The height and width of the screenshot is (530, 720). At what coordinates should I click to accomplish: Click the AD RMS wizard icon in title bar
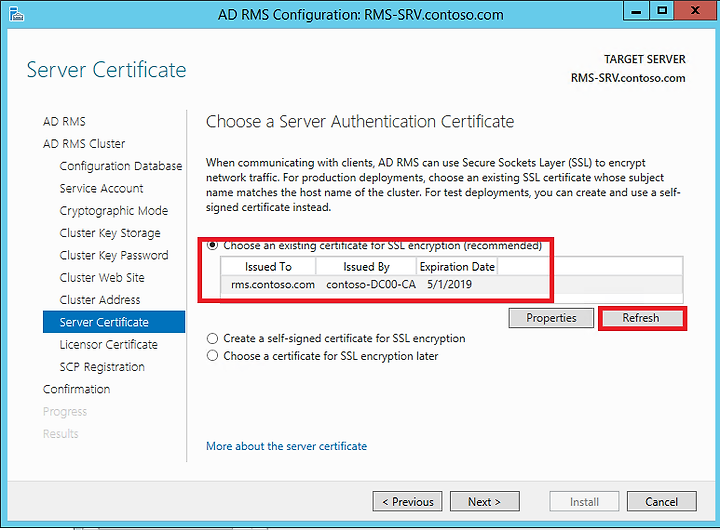tap(16, 14)
